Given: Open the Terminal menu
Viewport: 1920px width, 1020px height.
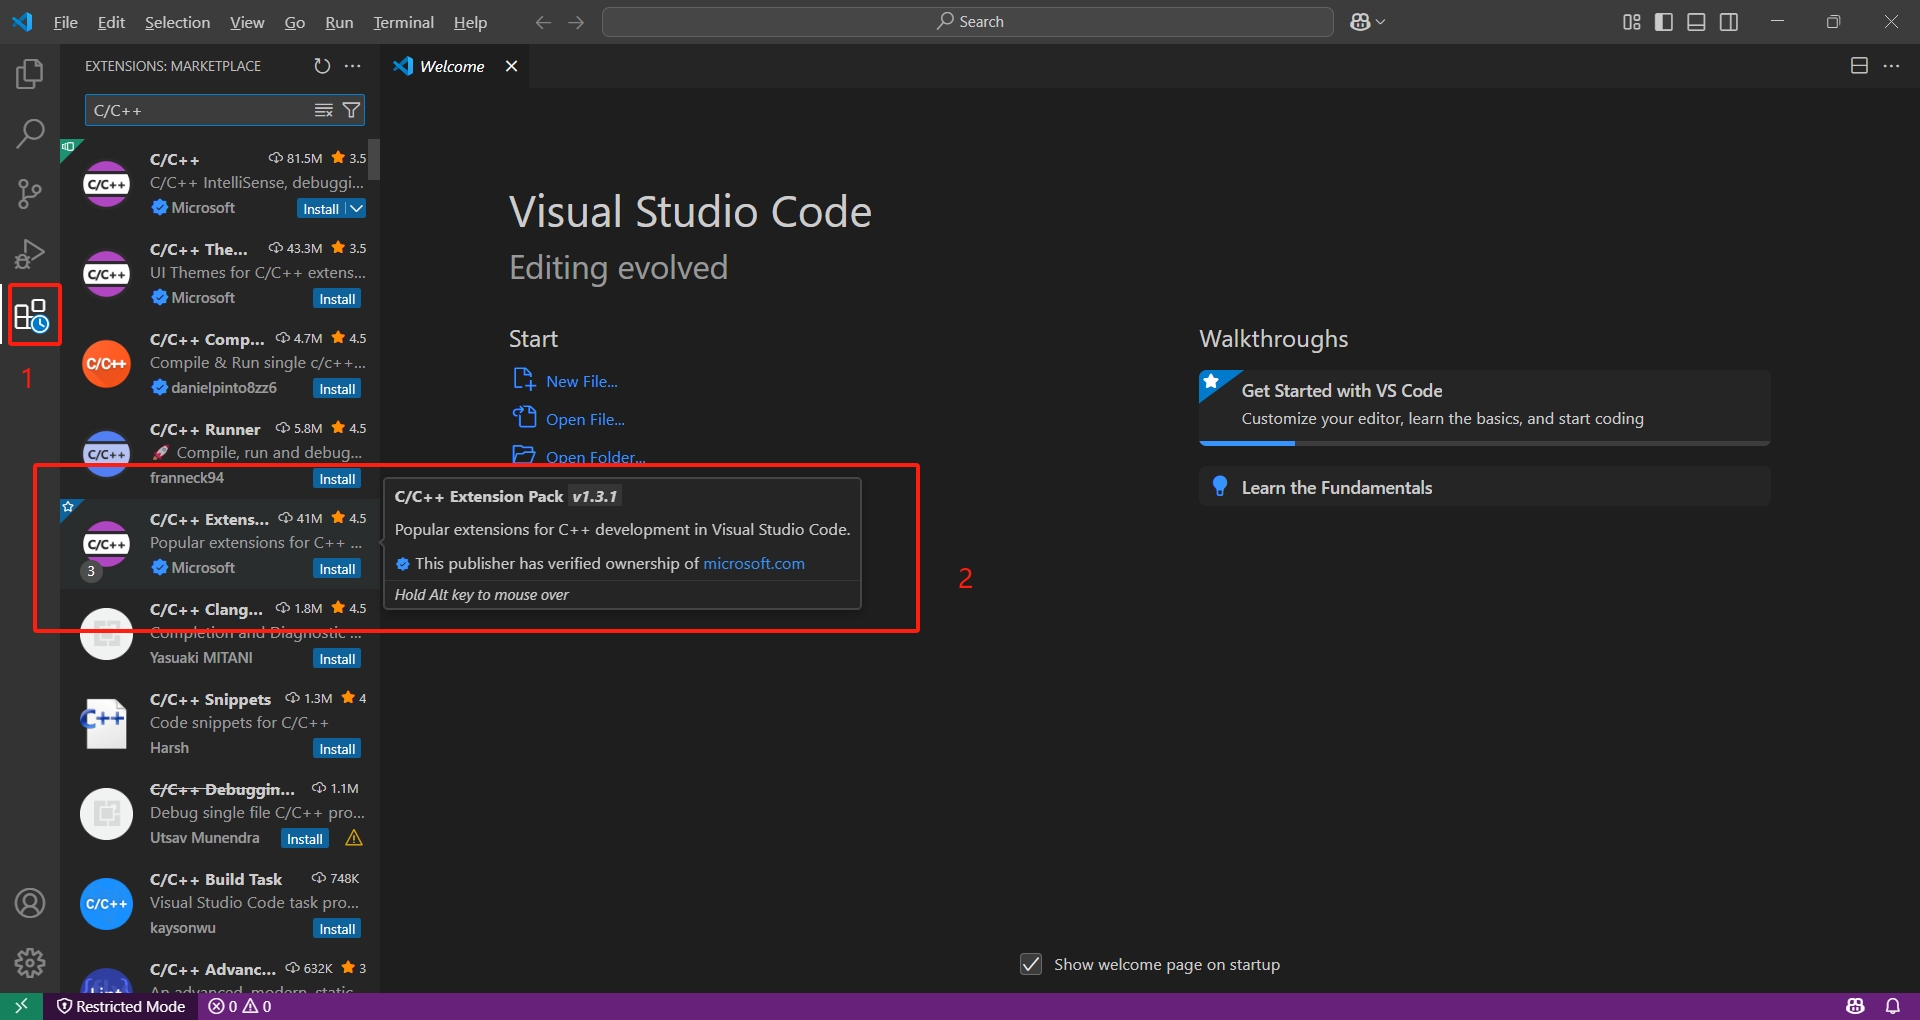Looking at the screenshot, I should point(403,22).
